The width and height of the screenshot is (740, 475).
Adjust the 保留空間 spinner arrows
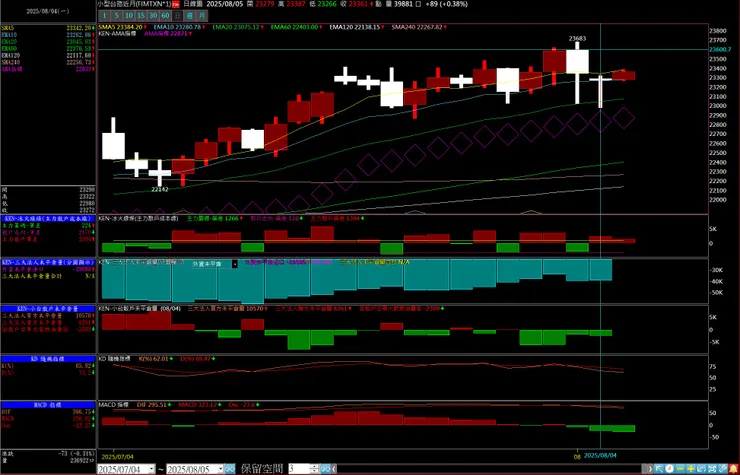[314, 469]
